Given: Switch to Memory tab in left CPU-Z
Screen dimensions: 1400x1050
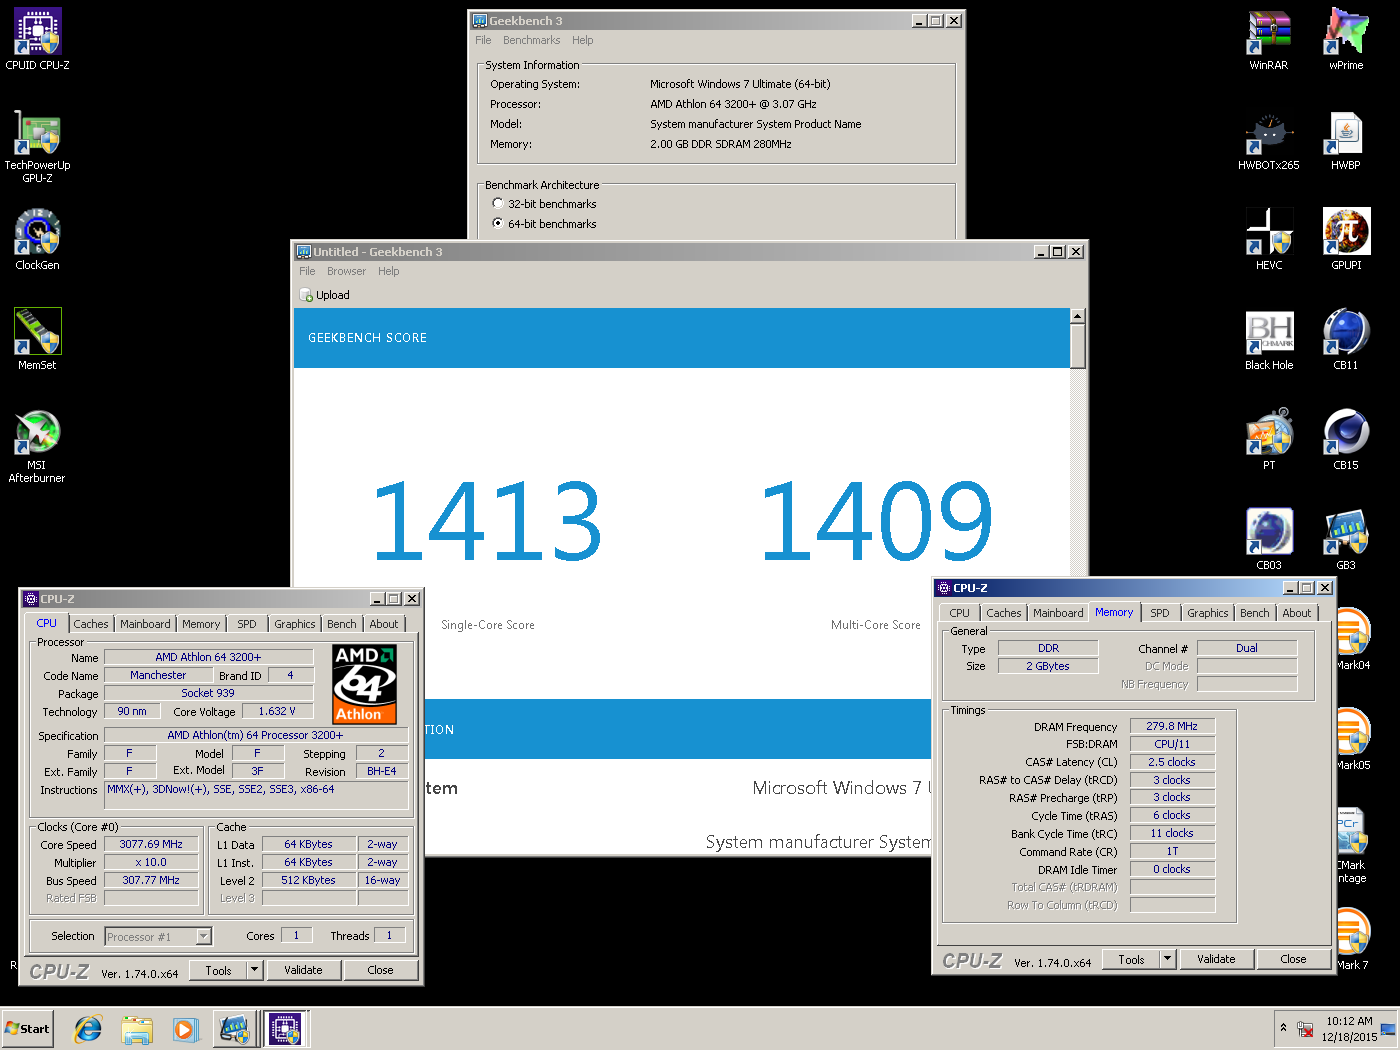Looking at the screenshot, I should (x=201, y=624).
